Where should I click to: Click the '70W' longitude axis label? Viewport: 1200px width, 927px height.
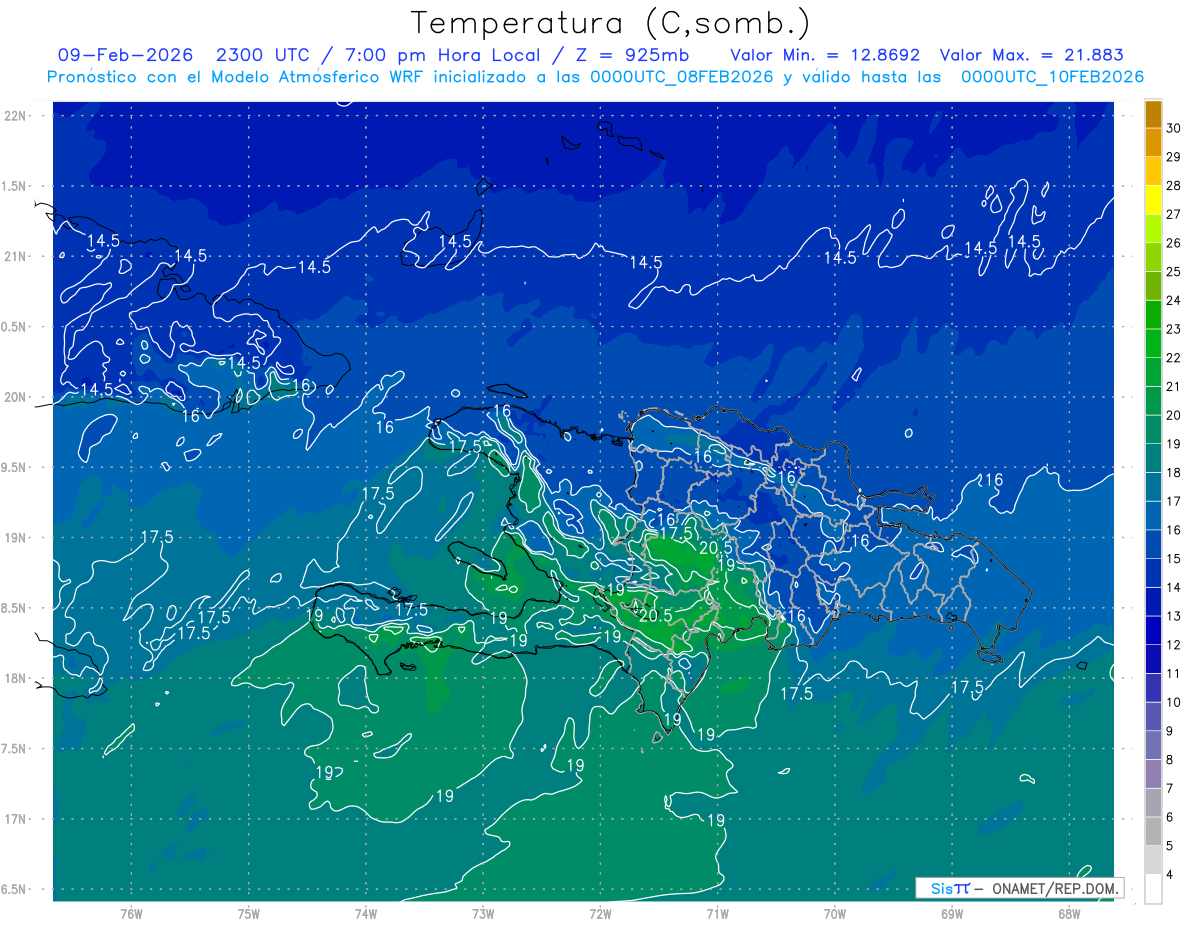(x=834, y=914)
